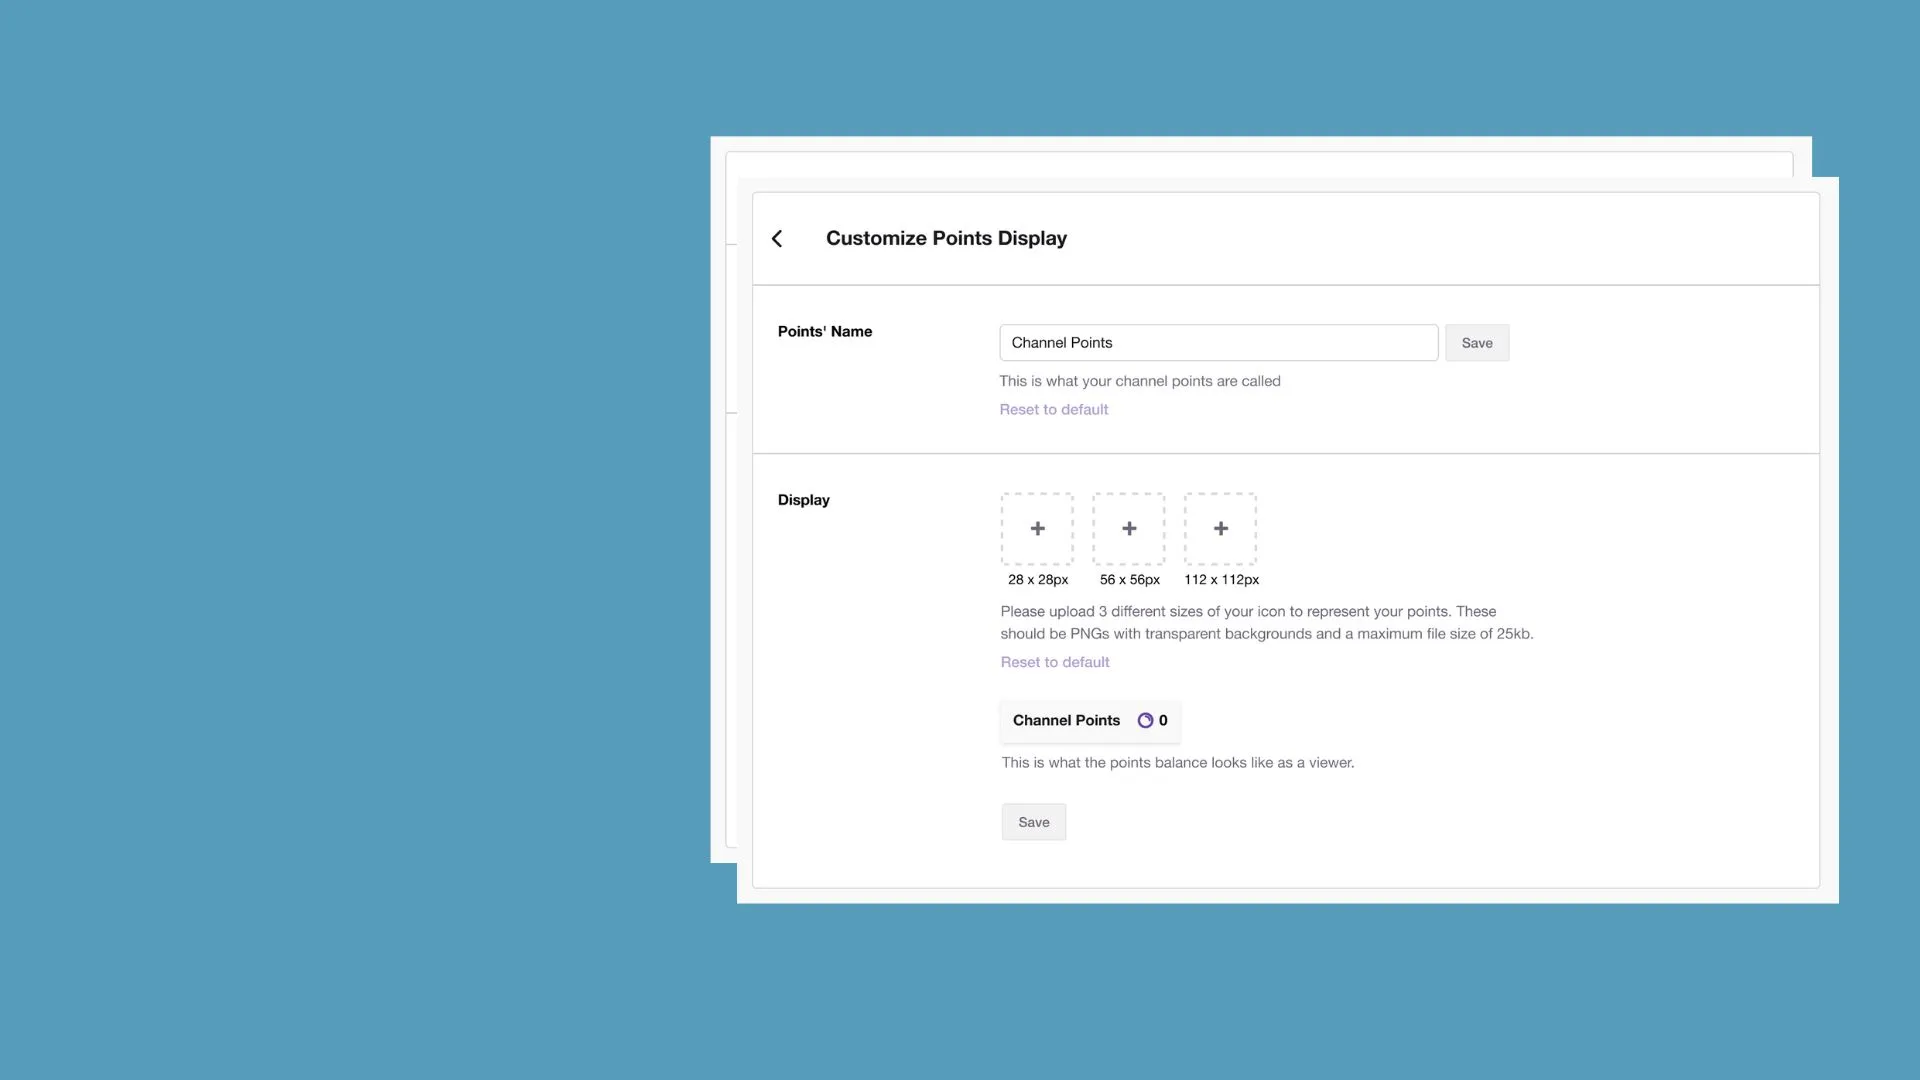Click the Display section label
The image size is (1920, 1080).
pos(803,500)
